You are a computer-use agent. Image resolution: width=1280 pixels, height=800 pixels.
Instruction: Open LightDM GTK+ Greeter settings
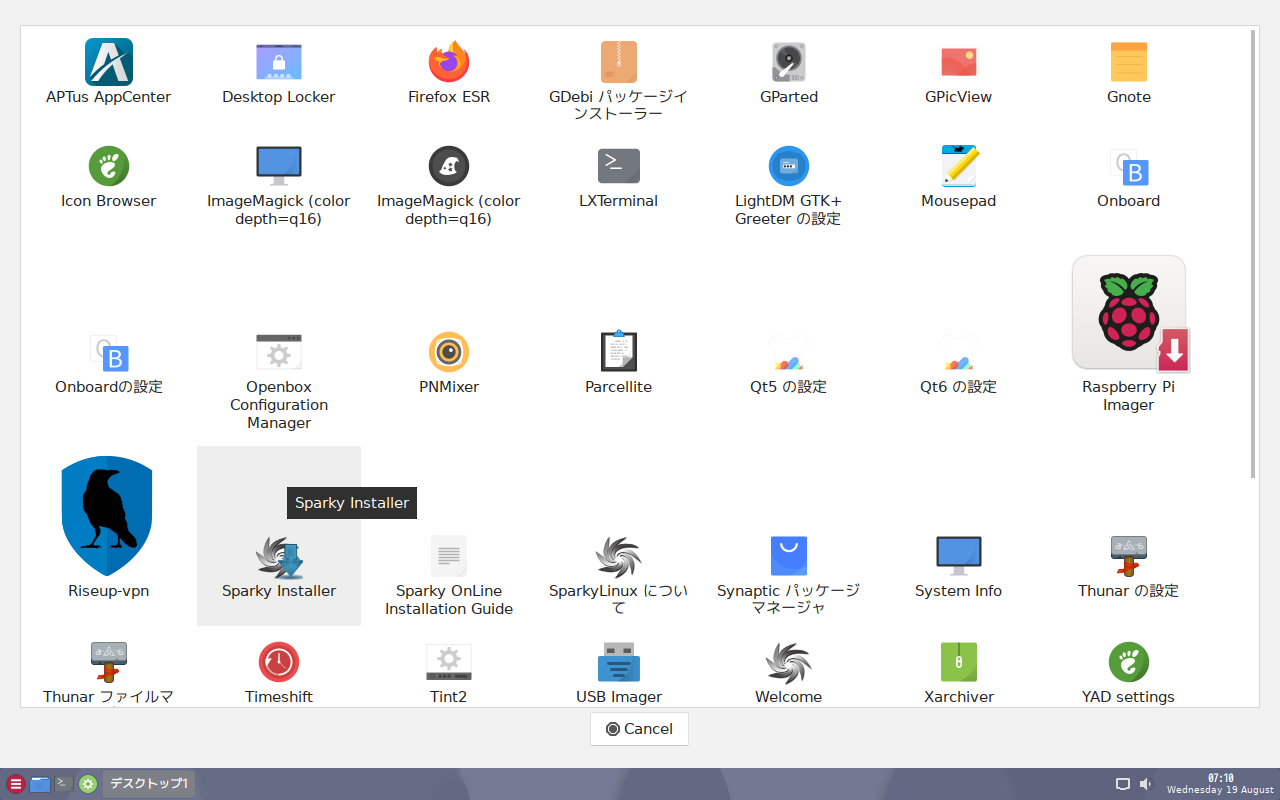pos(789,185)
